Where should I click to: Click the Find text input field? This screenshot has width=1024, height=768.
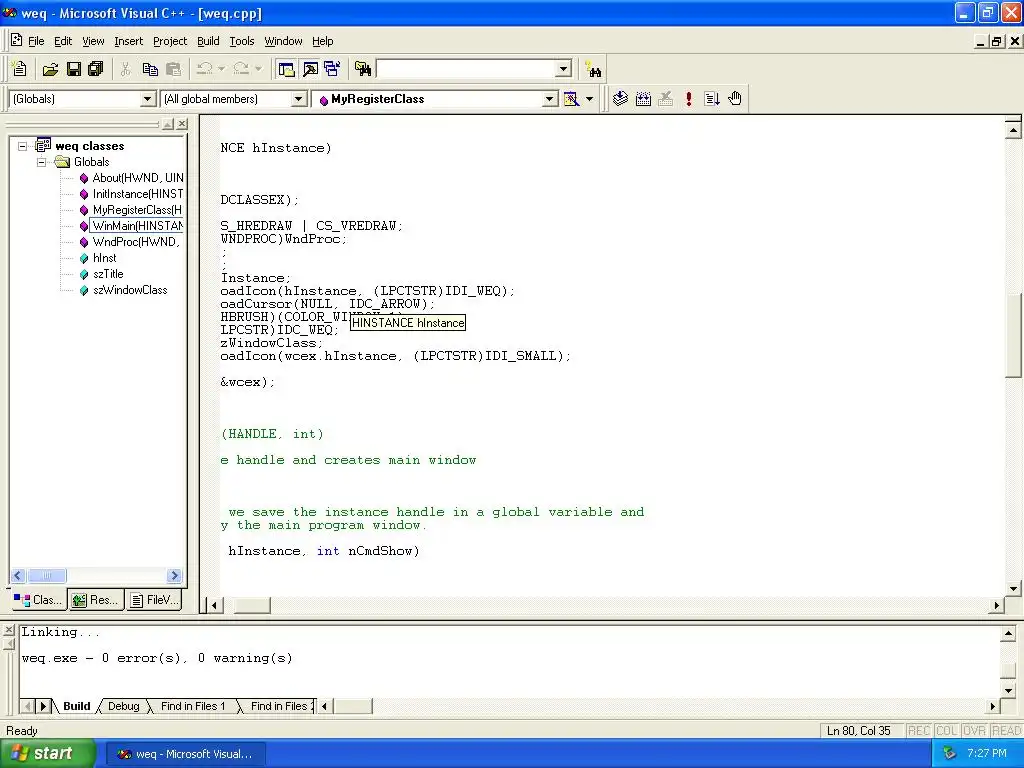[466, 69]
